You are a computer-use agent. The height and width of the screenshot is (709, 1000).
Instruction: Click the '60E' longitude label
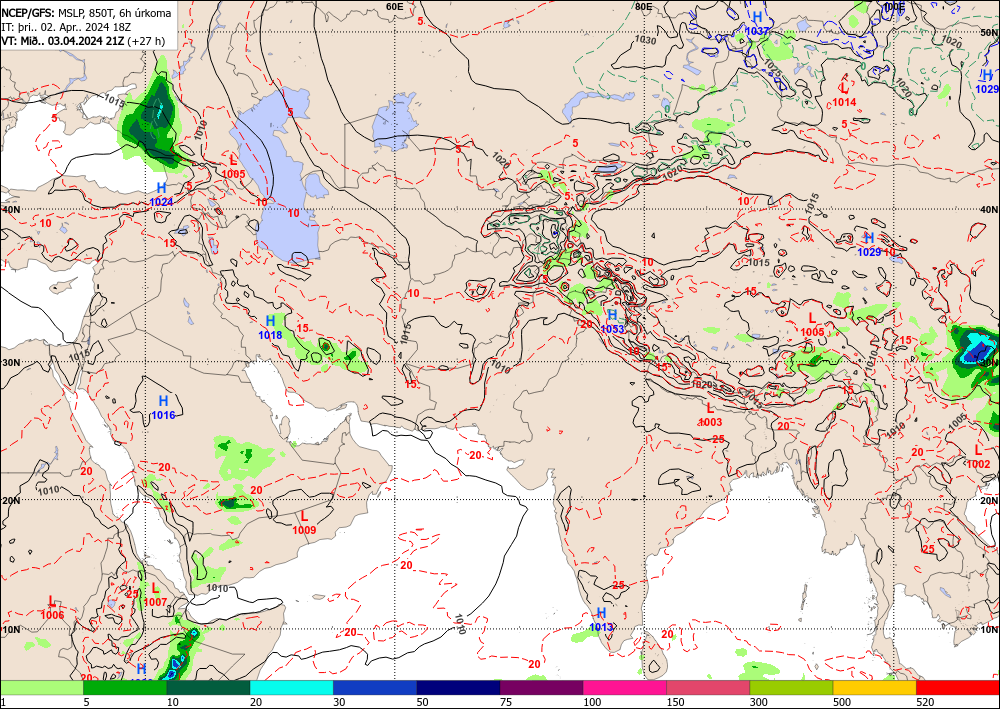(x=395, y=6)
